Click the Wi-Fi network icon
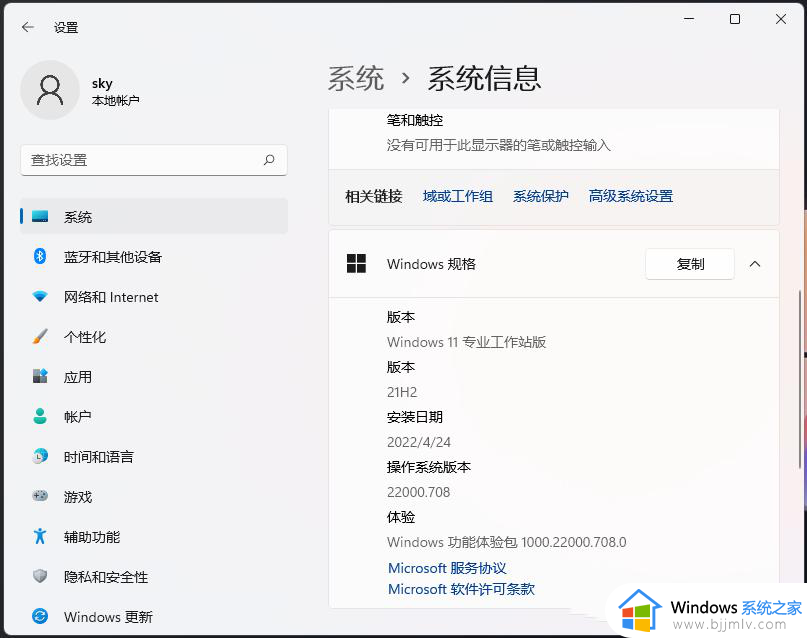This screenshot has height=638, width=807. (x=40, y=296)
